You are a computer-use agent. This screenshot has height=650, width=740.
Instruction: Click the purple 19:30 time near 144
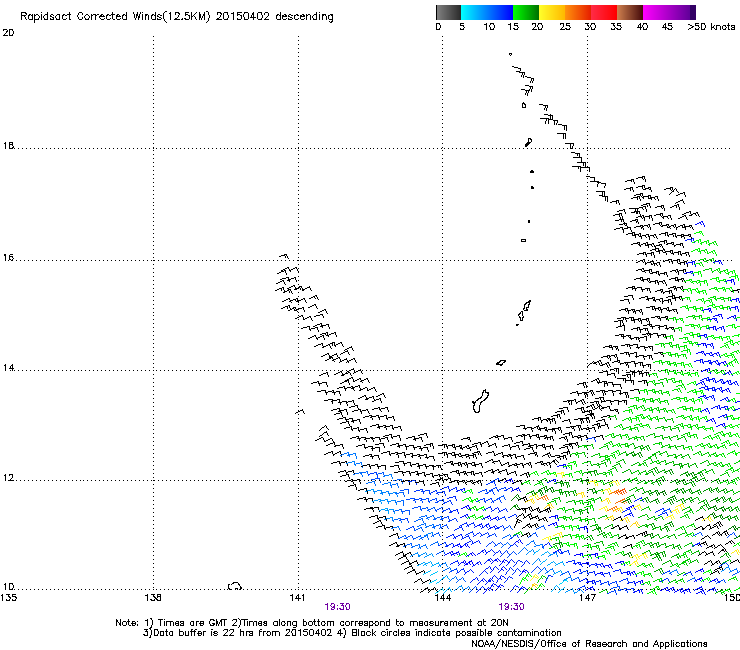pos(512,607)
